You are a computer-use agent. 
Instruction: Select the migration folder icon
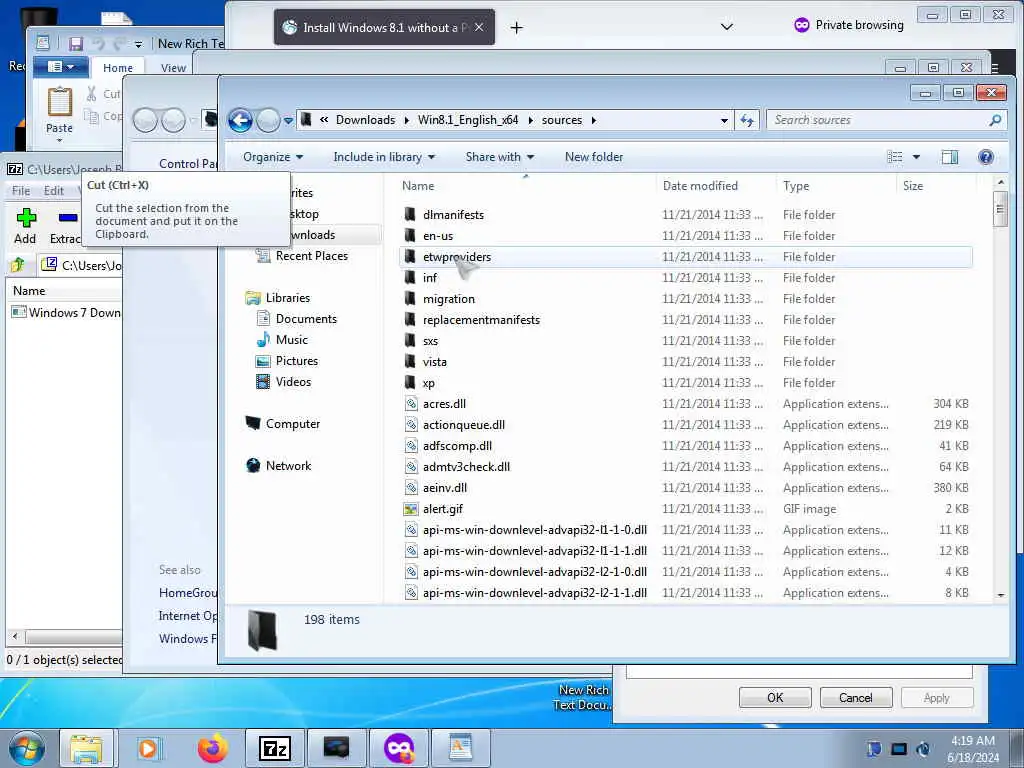point(410,298)
